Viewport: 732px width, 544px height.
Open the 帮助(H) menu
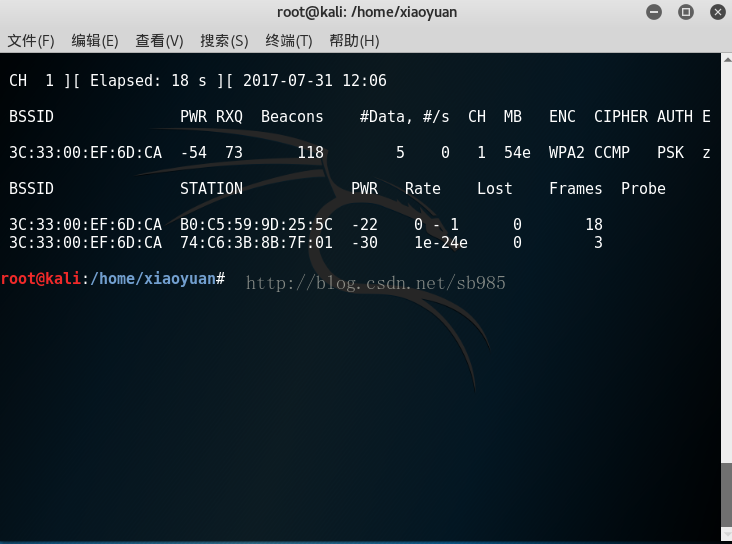[x=354, y=41]
